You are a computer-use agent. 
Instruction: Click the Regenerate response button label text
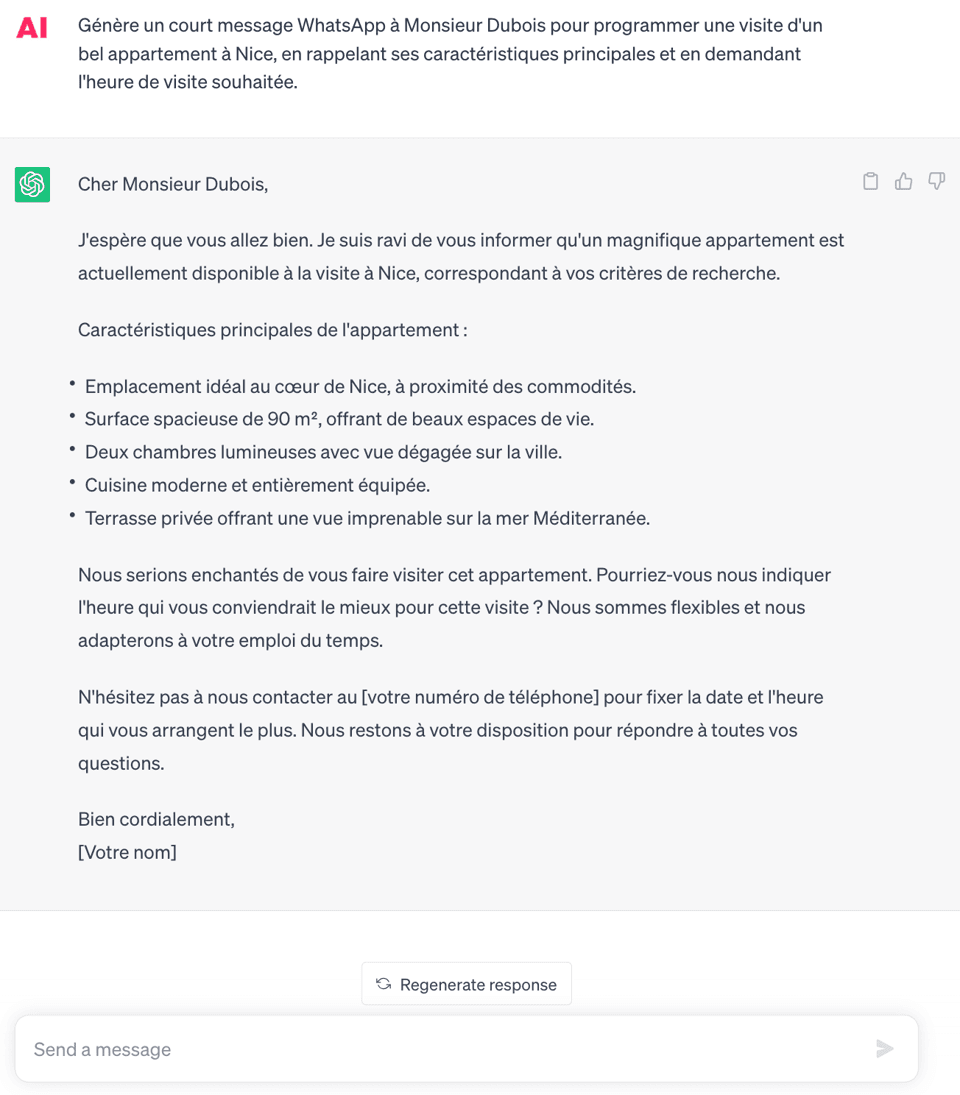click(477, 984)
